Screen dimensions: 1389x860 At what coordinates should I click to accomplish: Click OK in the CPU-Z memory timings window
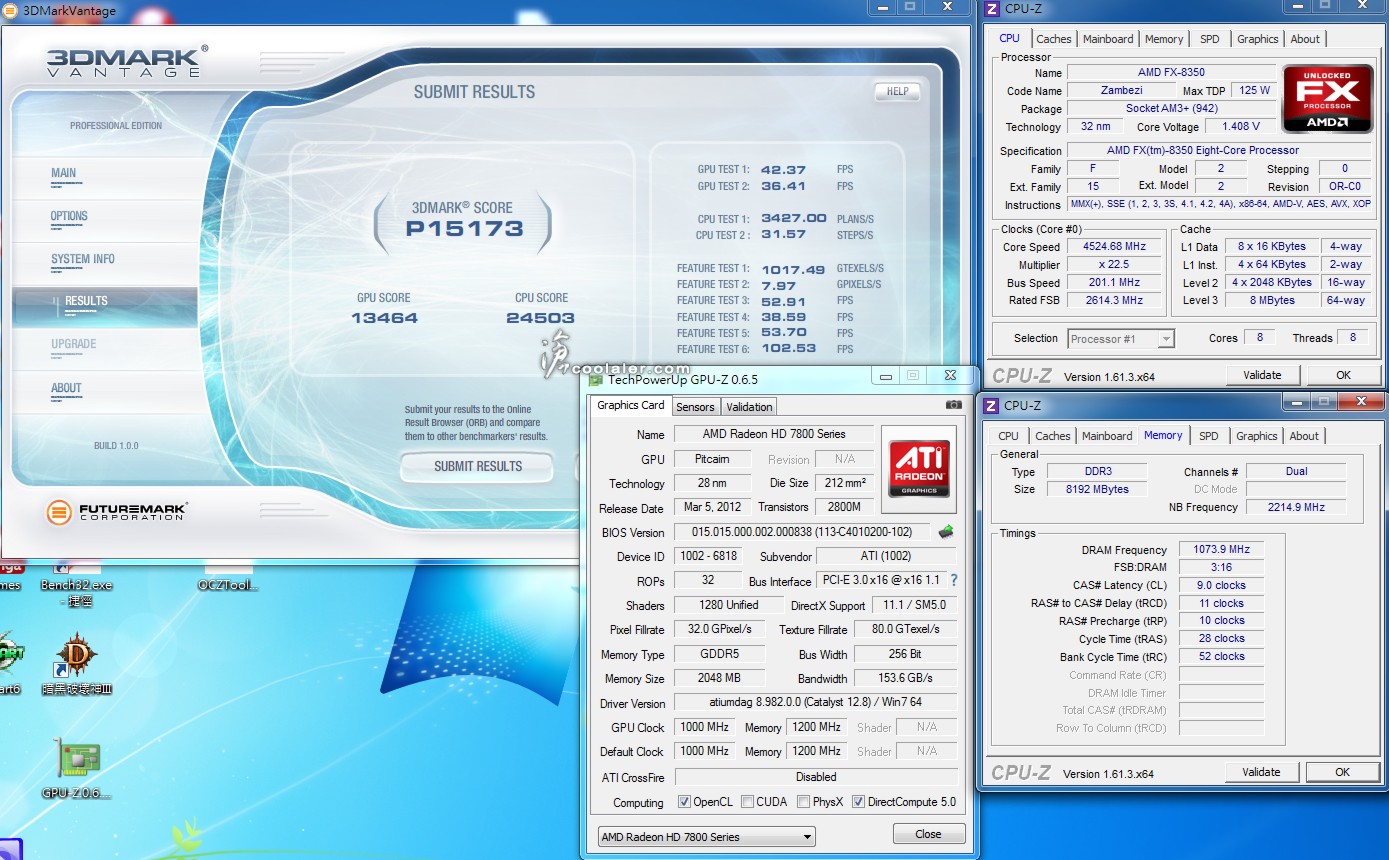pyautogui.click(x=1342, y=772)
